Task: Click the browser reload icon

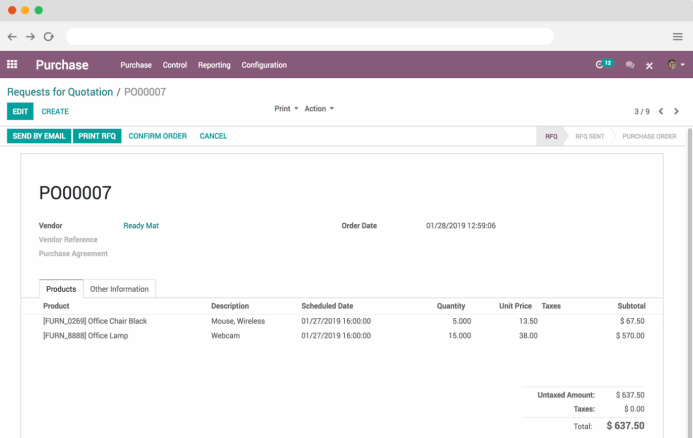Action: [48, 36]
